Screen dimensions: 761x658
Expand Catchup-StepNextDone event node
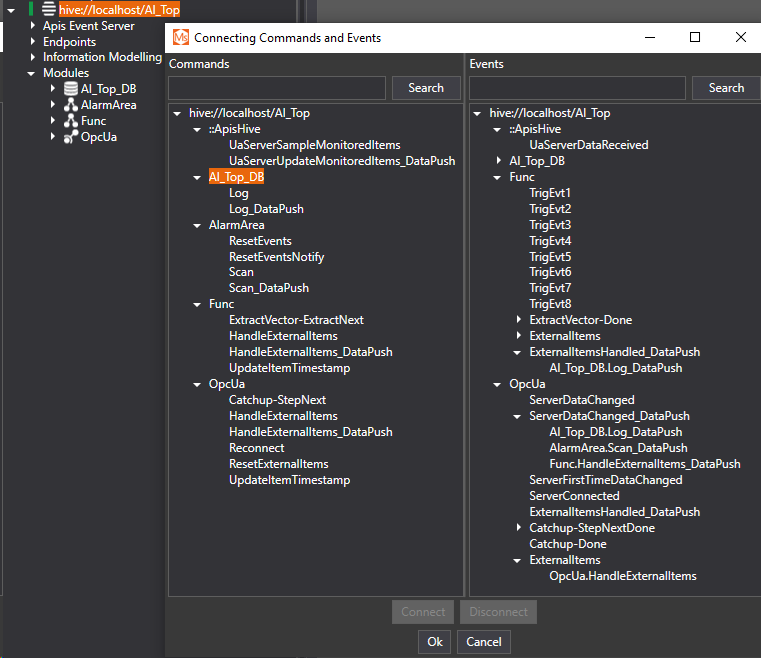(x=519, y=528)
